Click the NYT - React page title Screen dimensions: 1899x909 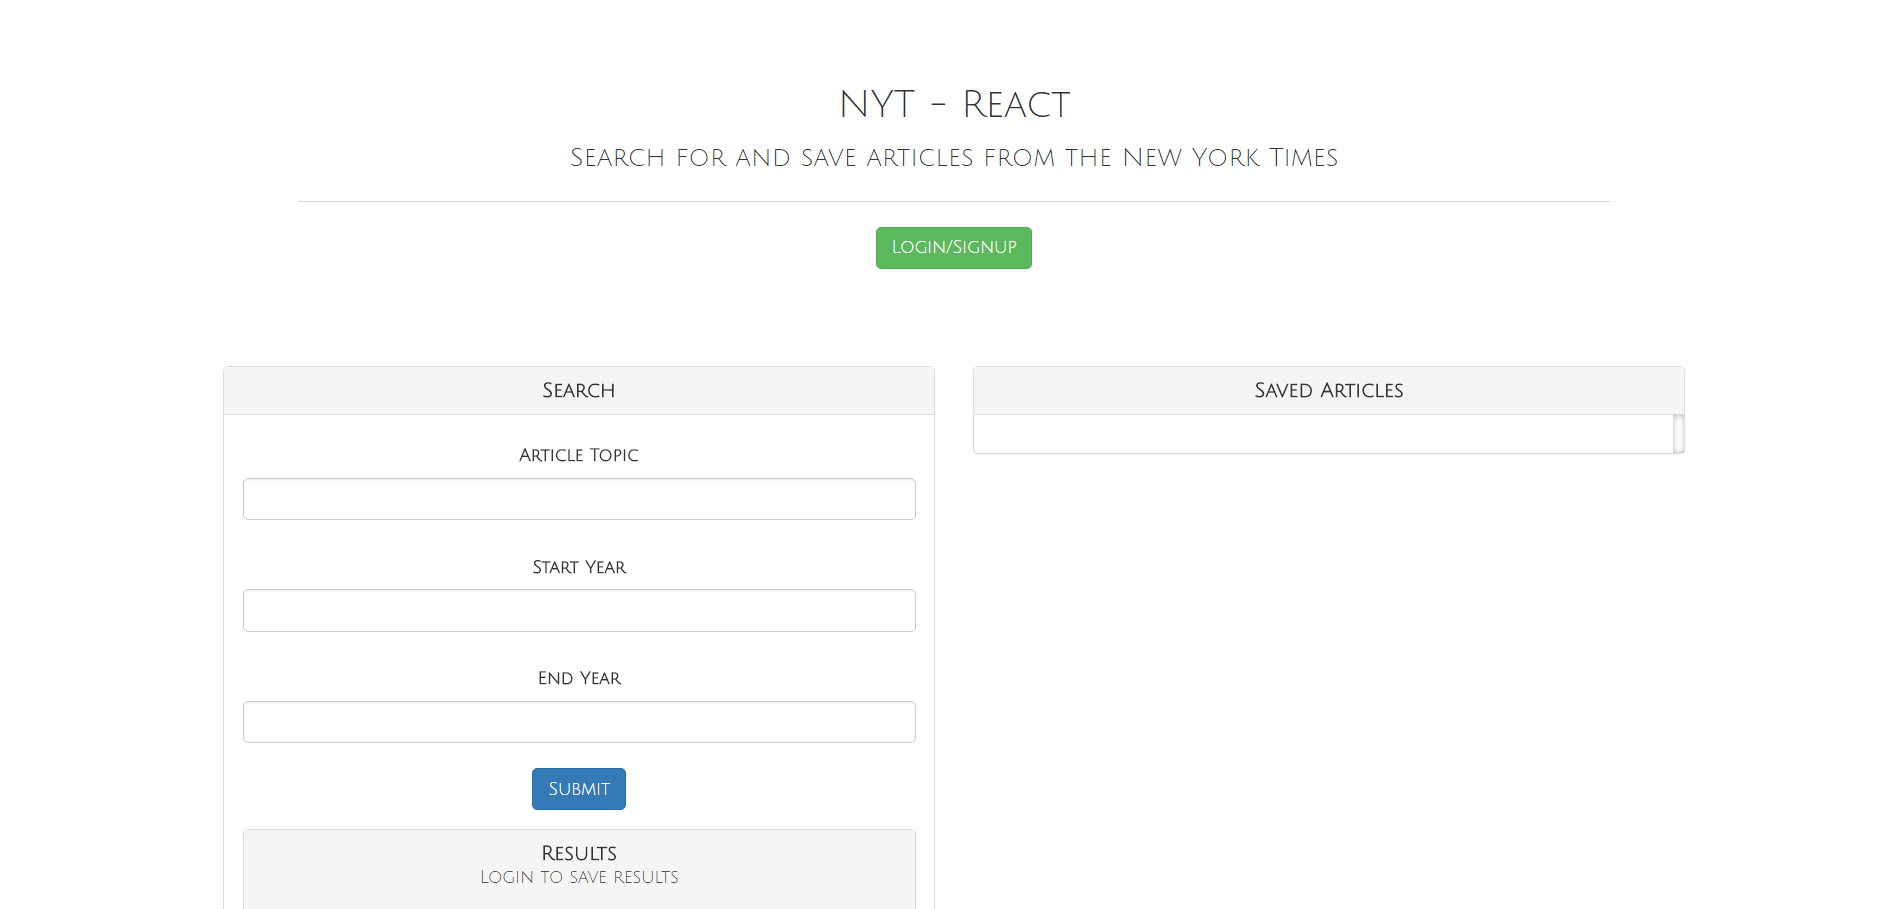[954, 104]
